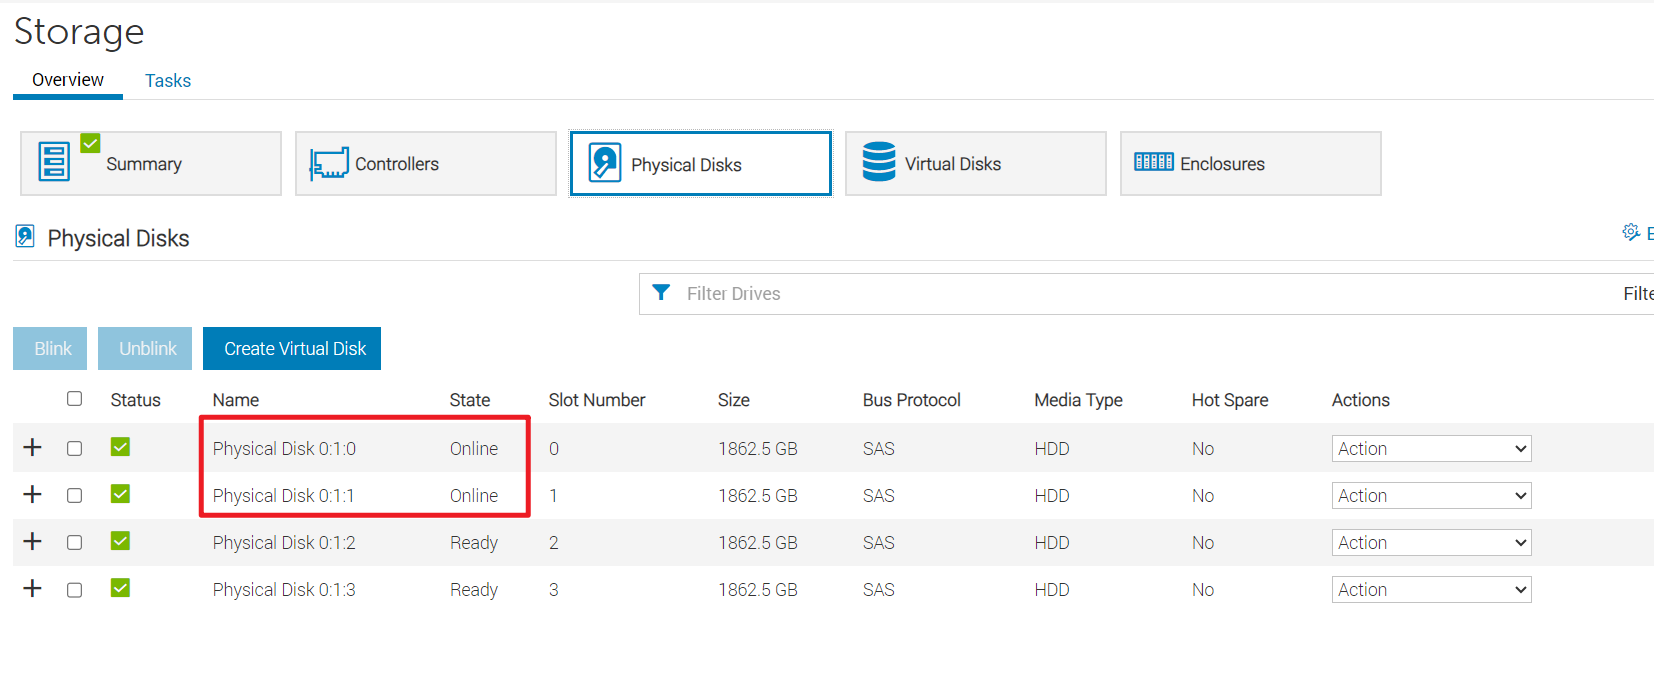Click the State column header
Image resolution: width=1654 pixels, height=686 pixels.
click(470, 400)
